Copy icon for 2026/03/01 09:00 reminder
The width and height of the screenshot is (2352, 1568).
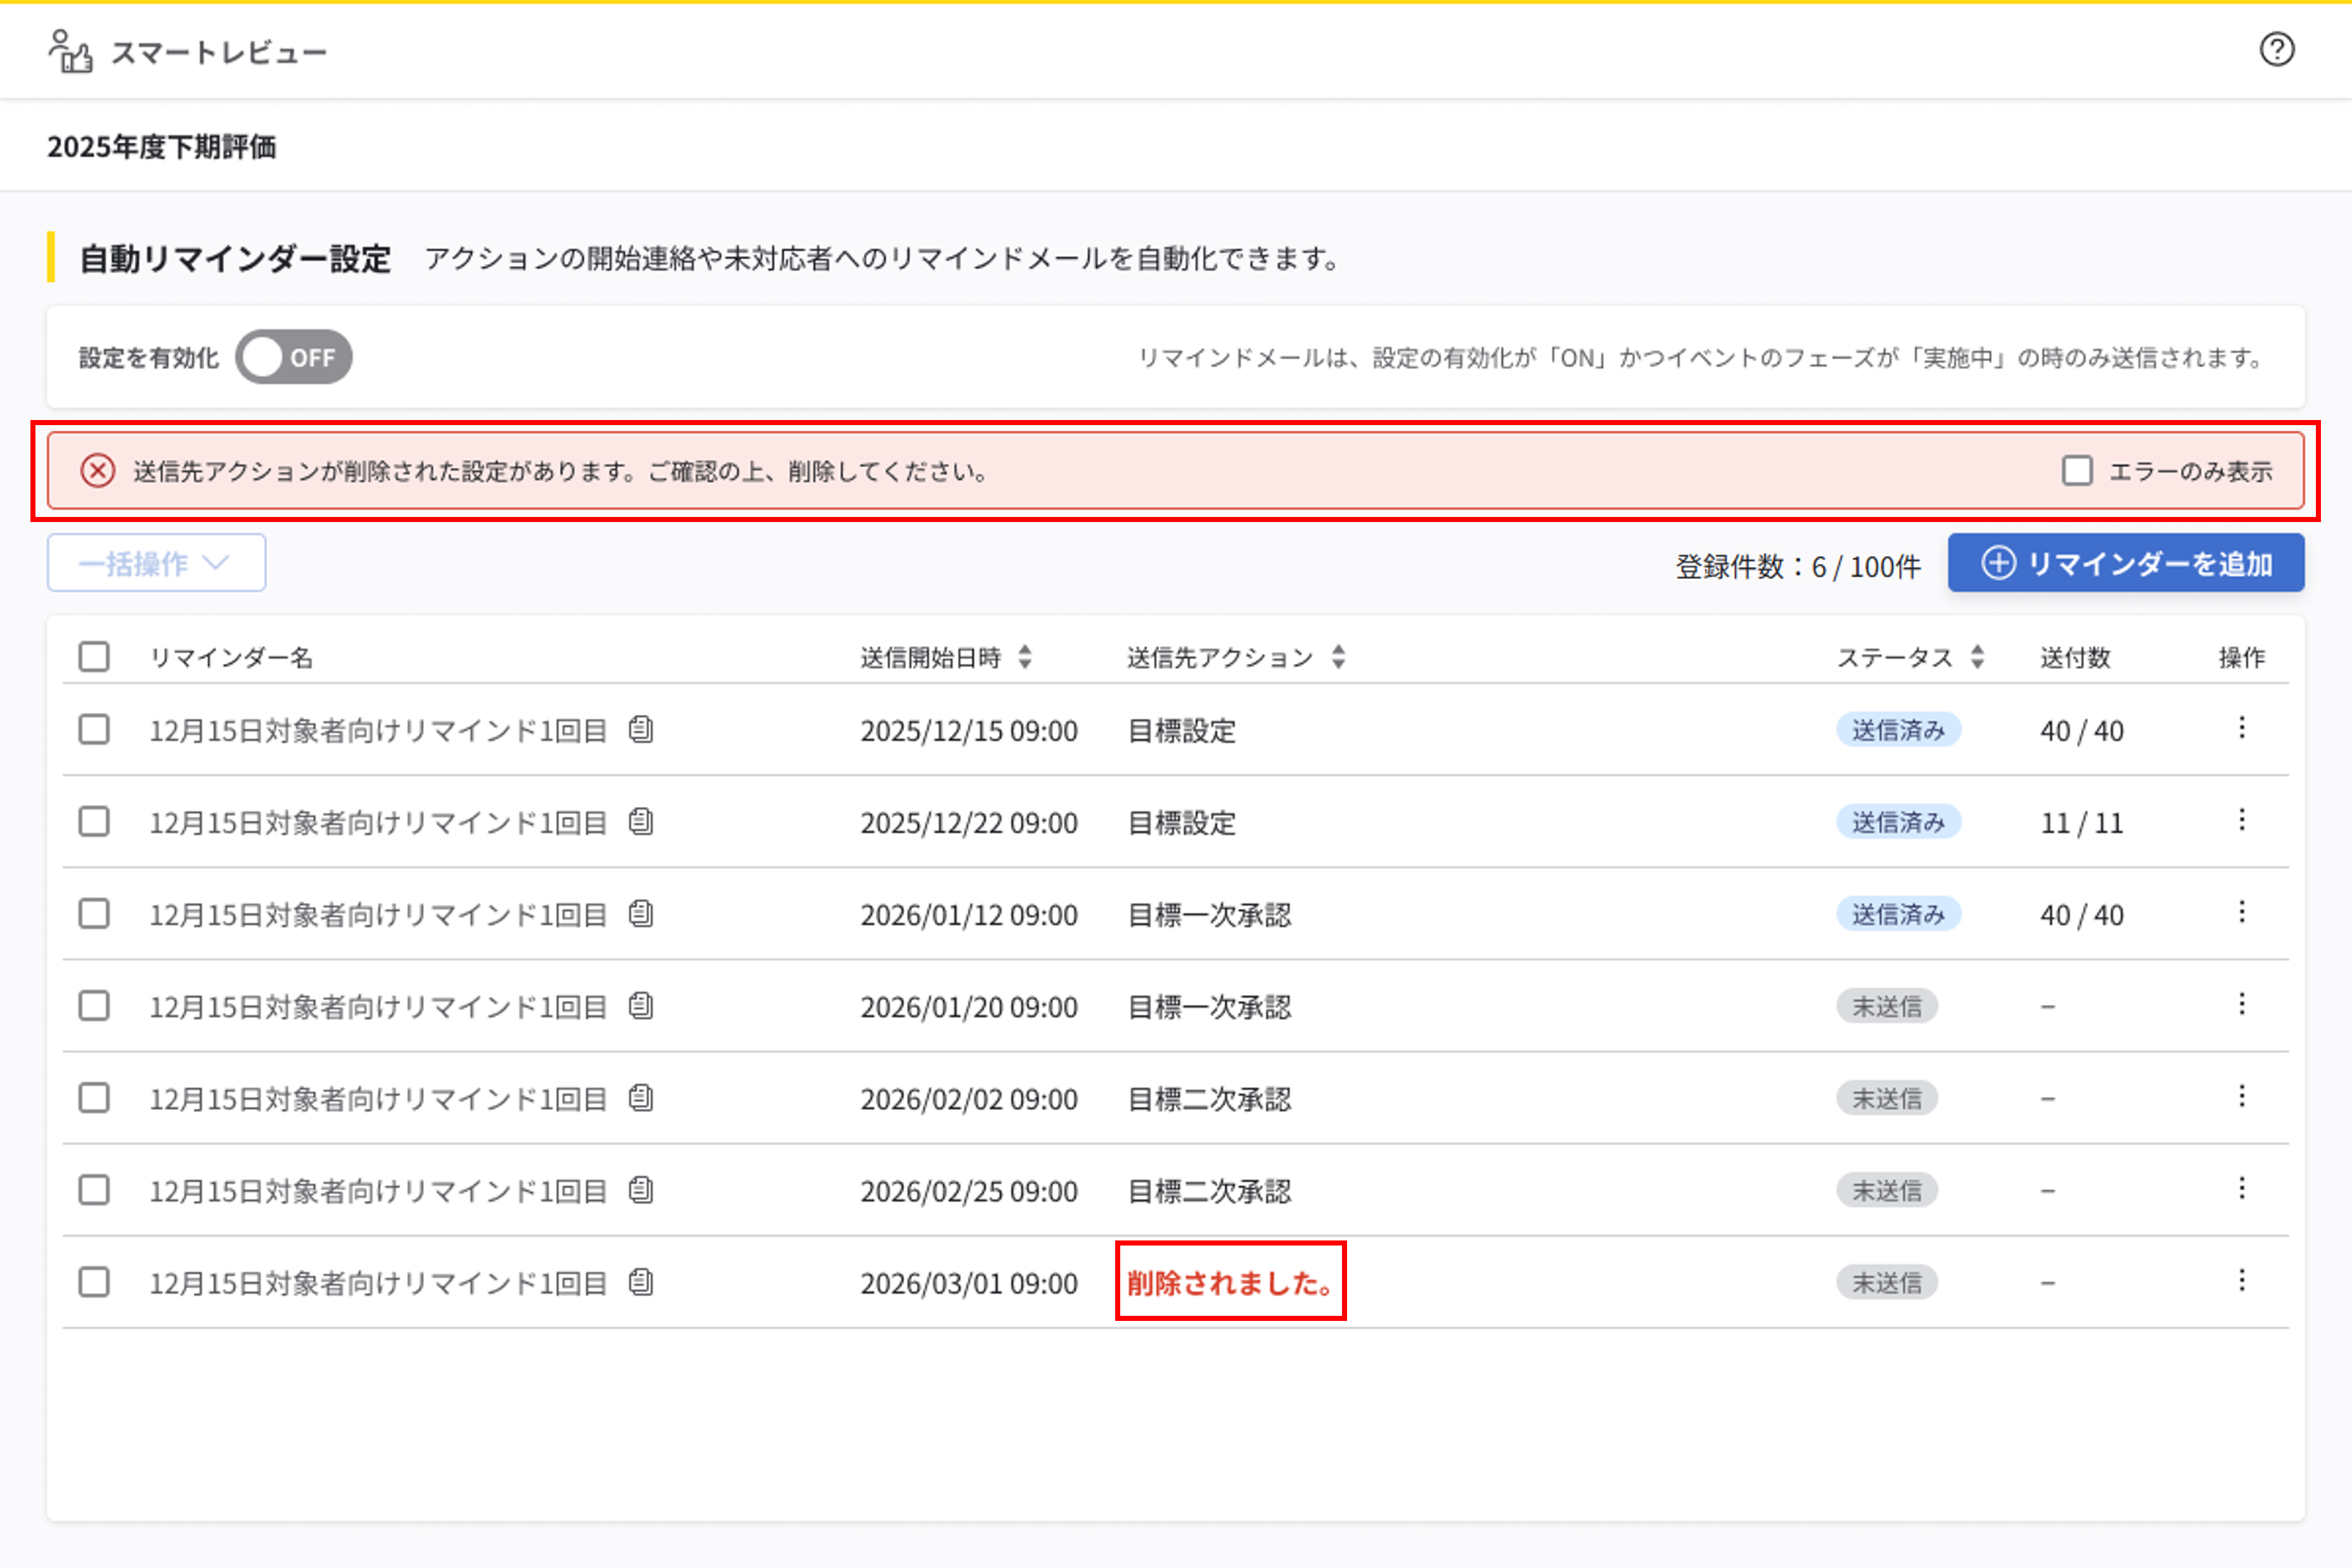(641, 1282)
